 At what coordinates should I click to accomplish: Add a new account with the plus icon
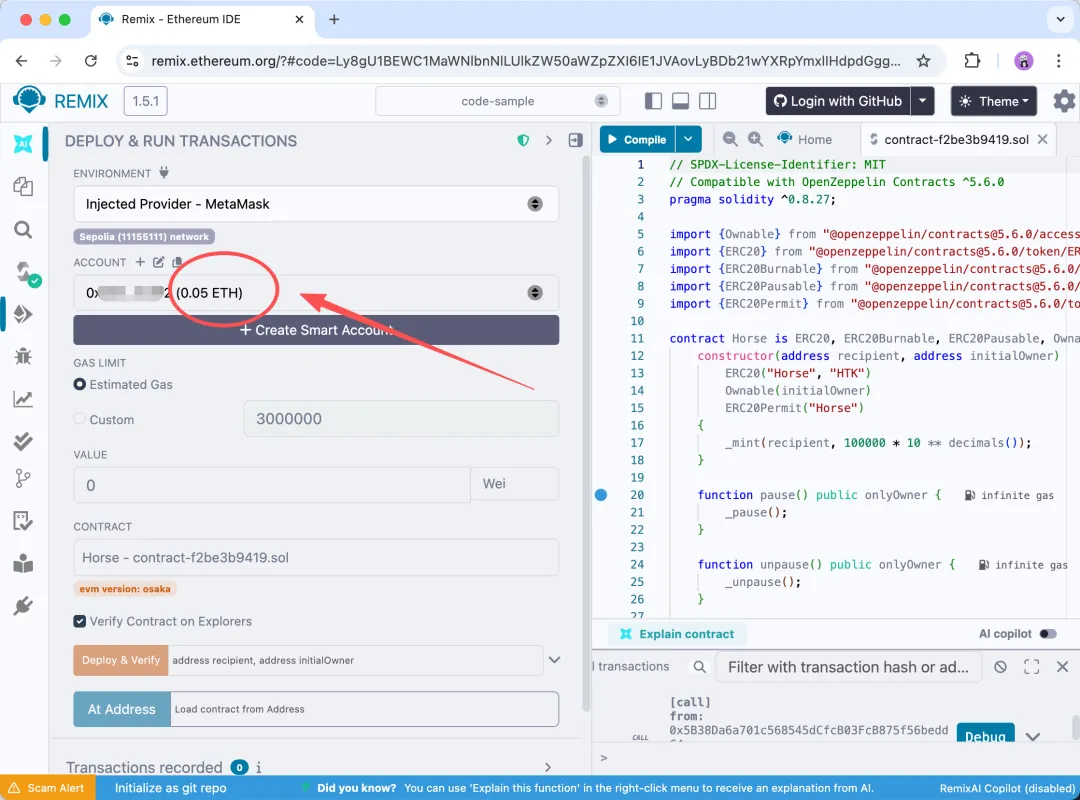[140, 262]
